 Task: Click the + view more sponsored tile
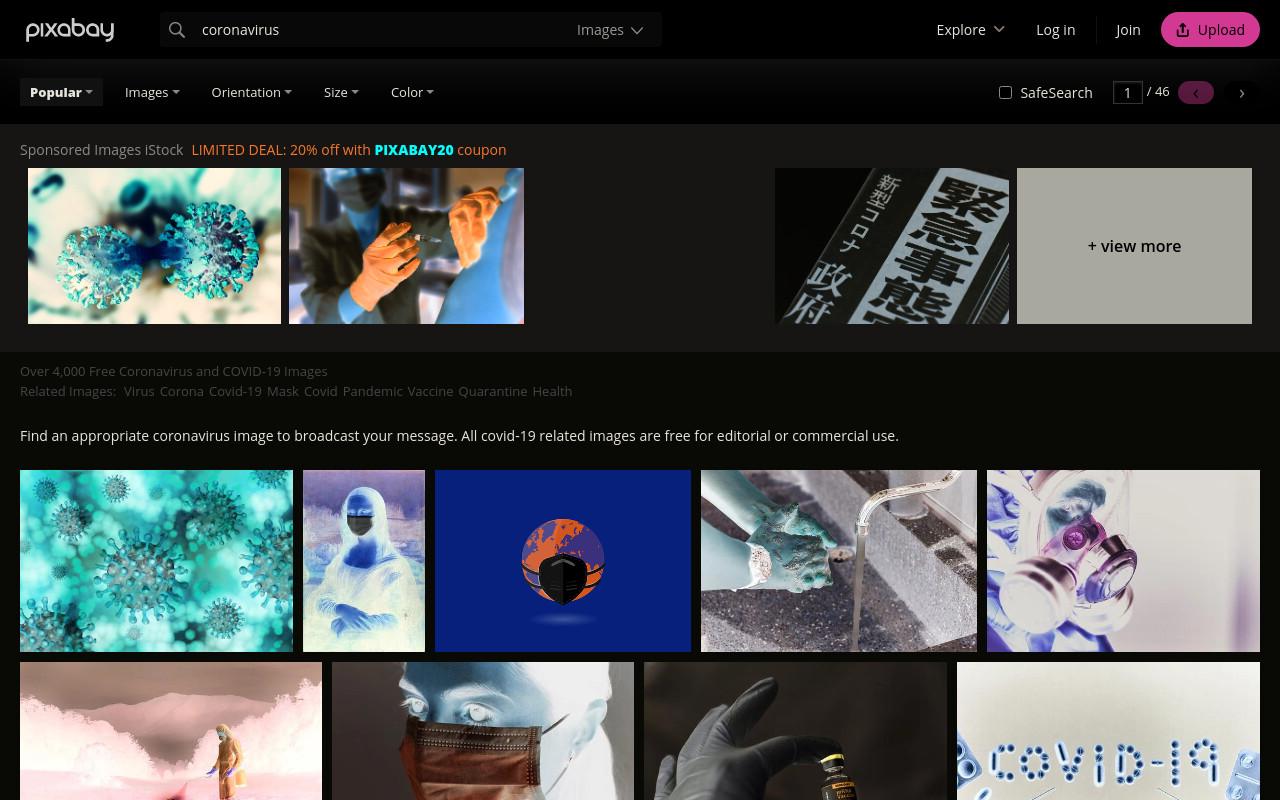pyautogui.click(x=1134, y=246)
